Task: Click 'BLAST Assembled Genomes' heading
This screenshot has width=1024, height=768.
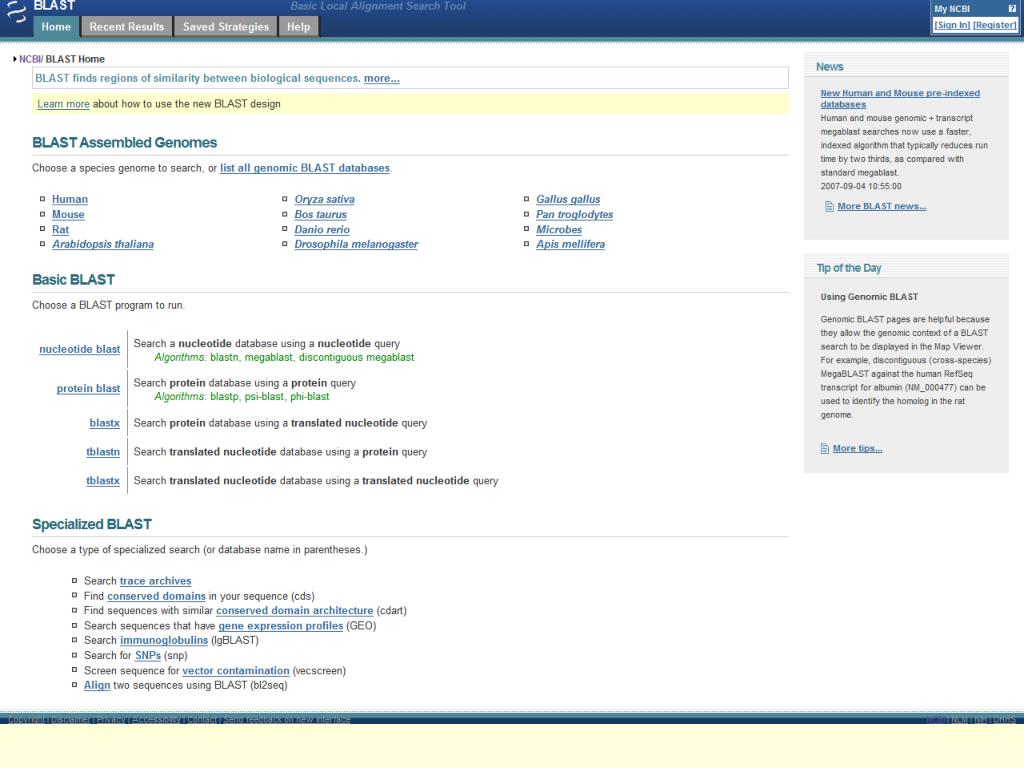Action: 125,142
